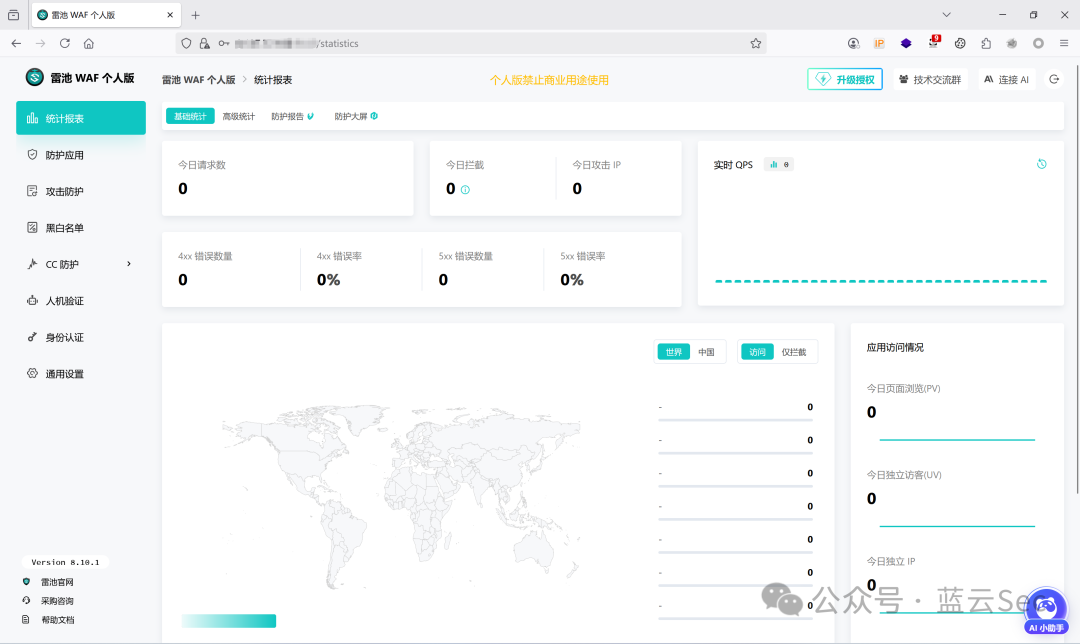Select 访问 data filter

pos(758,352)
